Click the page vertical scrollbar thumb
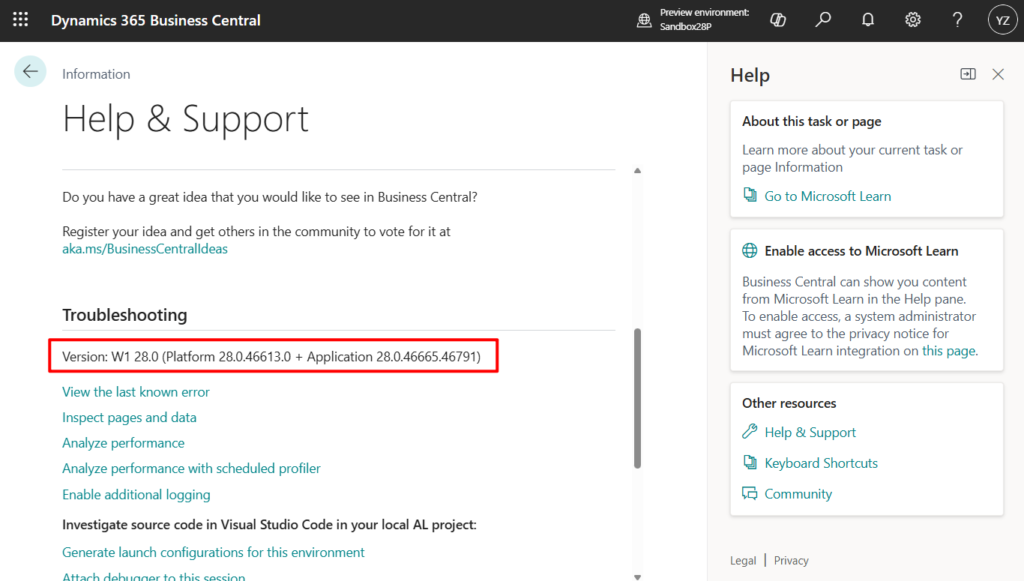 [x=638, y=398]
